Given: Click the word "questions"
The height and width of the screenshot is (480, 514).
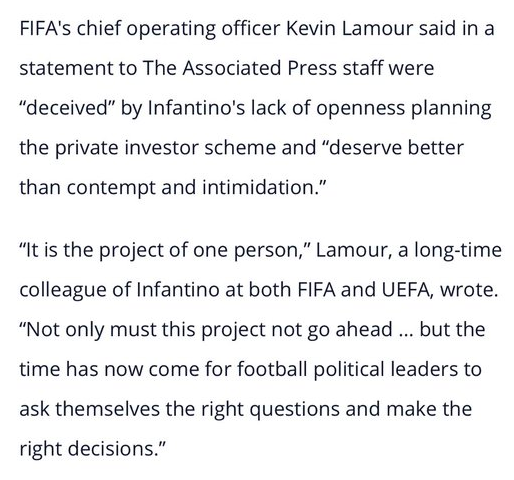Looking at the screenshot, I should [x=295, y=410].
